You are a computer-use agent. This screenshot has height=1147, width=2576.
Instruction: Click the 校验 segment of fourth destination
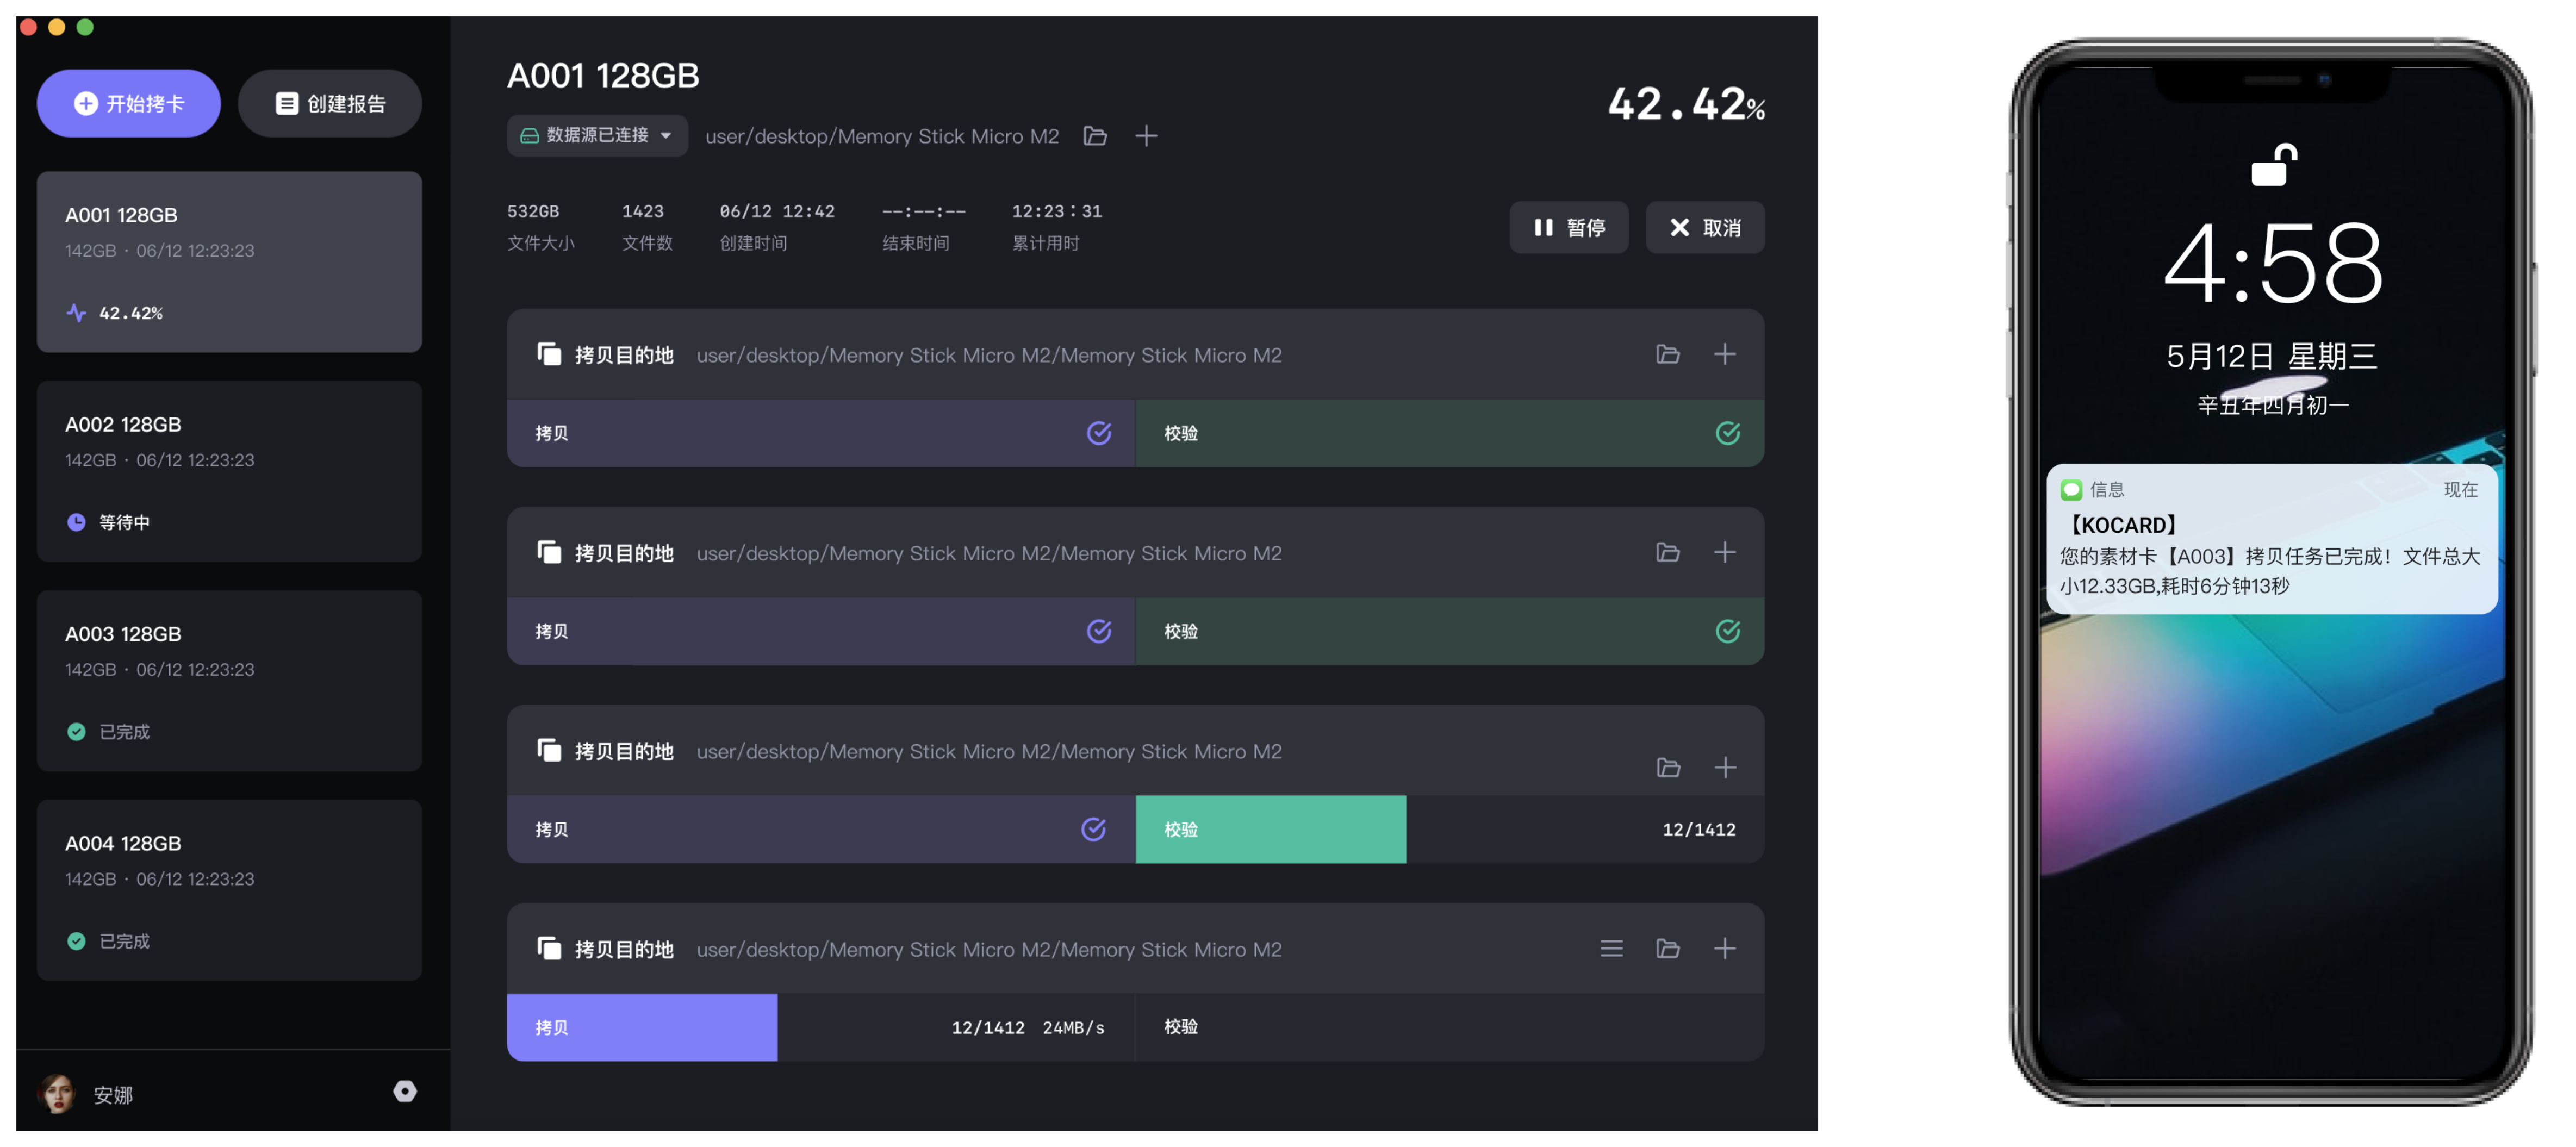pyautogui.click(x=1449, y=1027)
